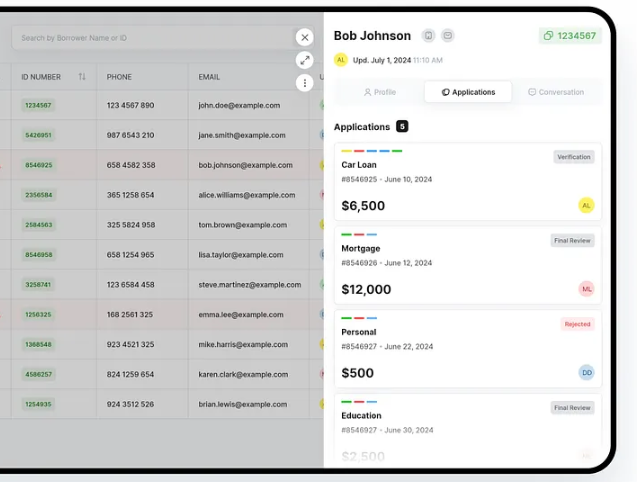Click the ML assignee avatar on Mortgage
Image resolution: width=637 pixels, height=482 pixels.
pyautogui.click(x=586, y=289)
